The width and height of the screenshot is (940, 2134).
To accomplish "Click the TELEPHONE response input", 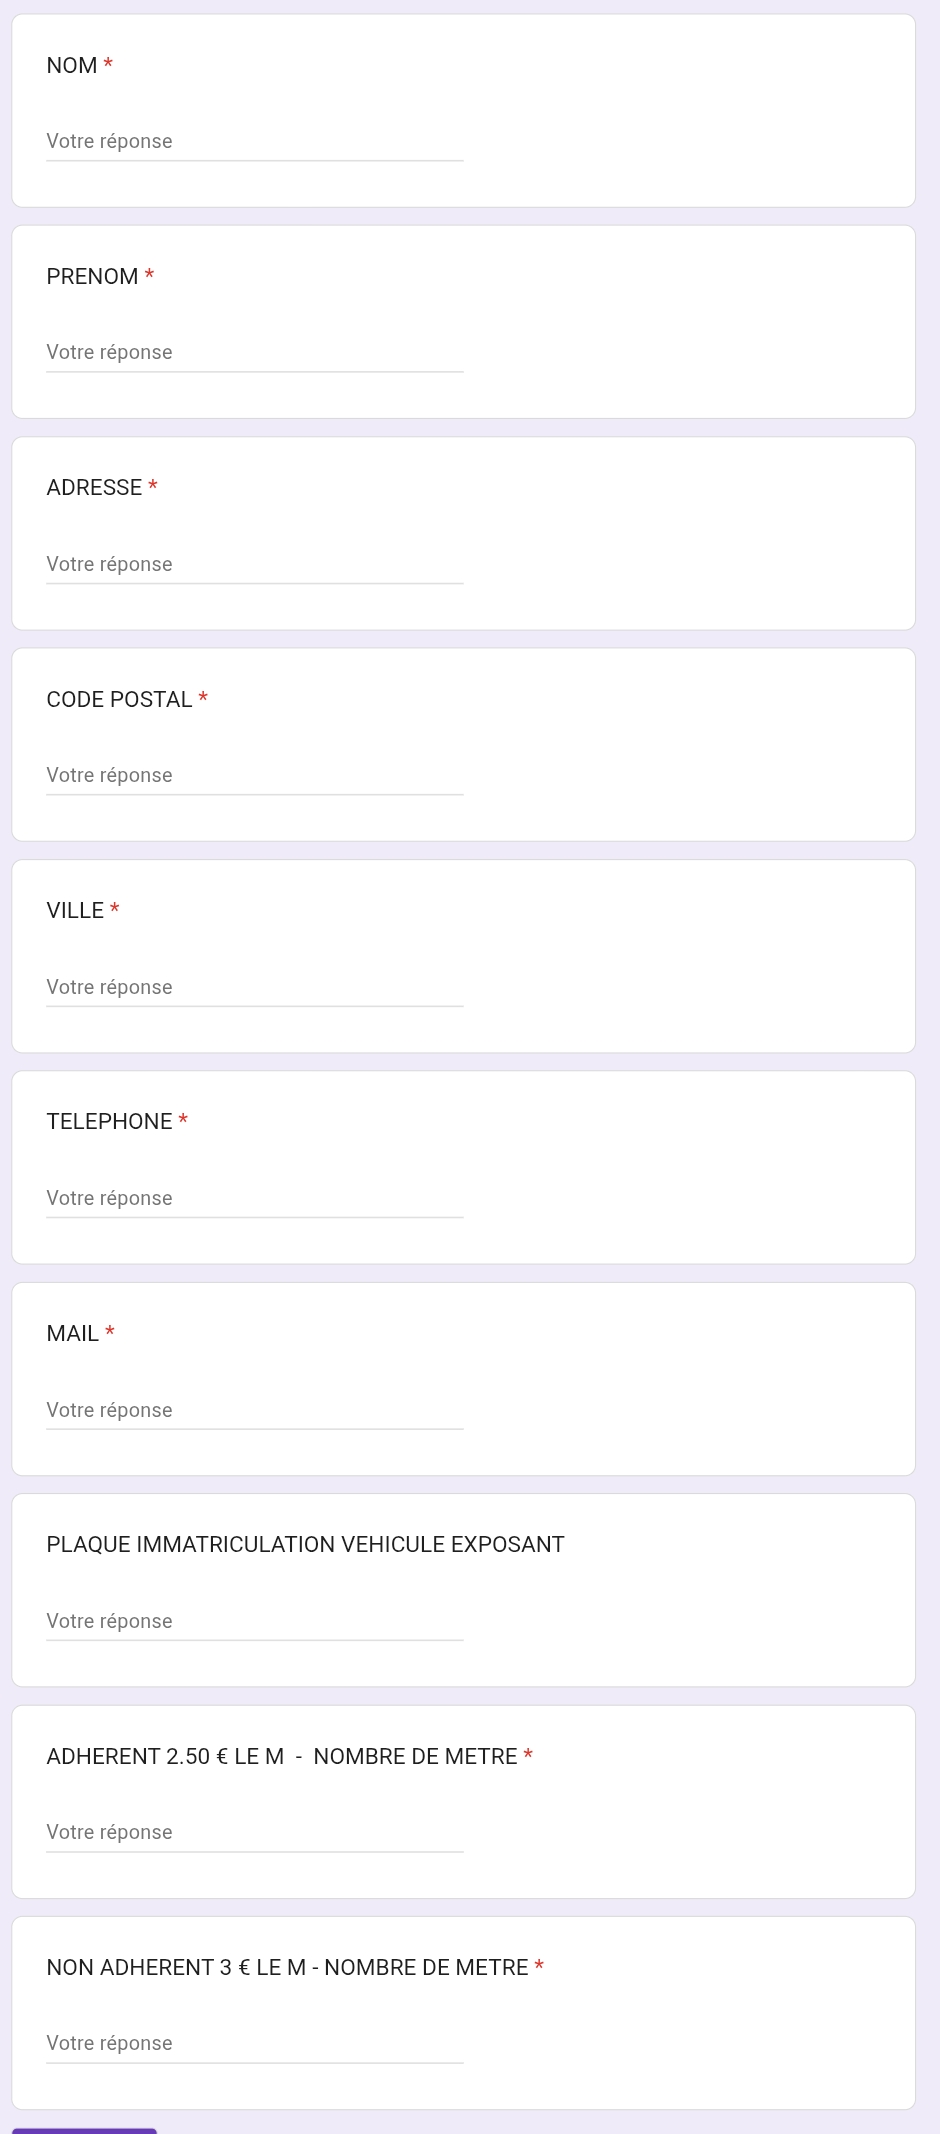I will coord(254,1198).
